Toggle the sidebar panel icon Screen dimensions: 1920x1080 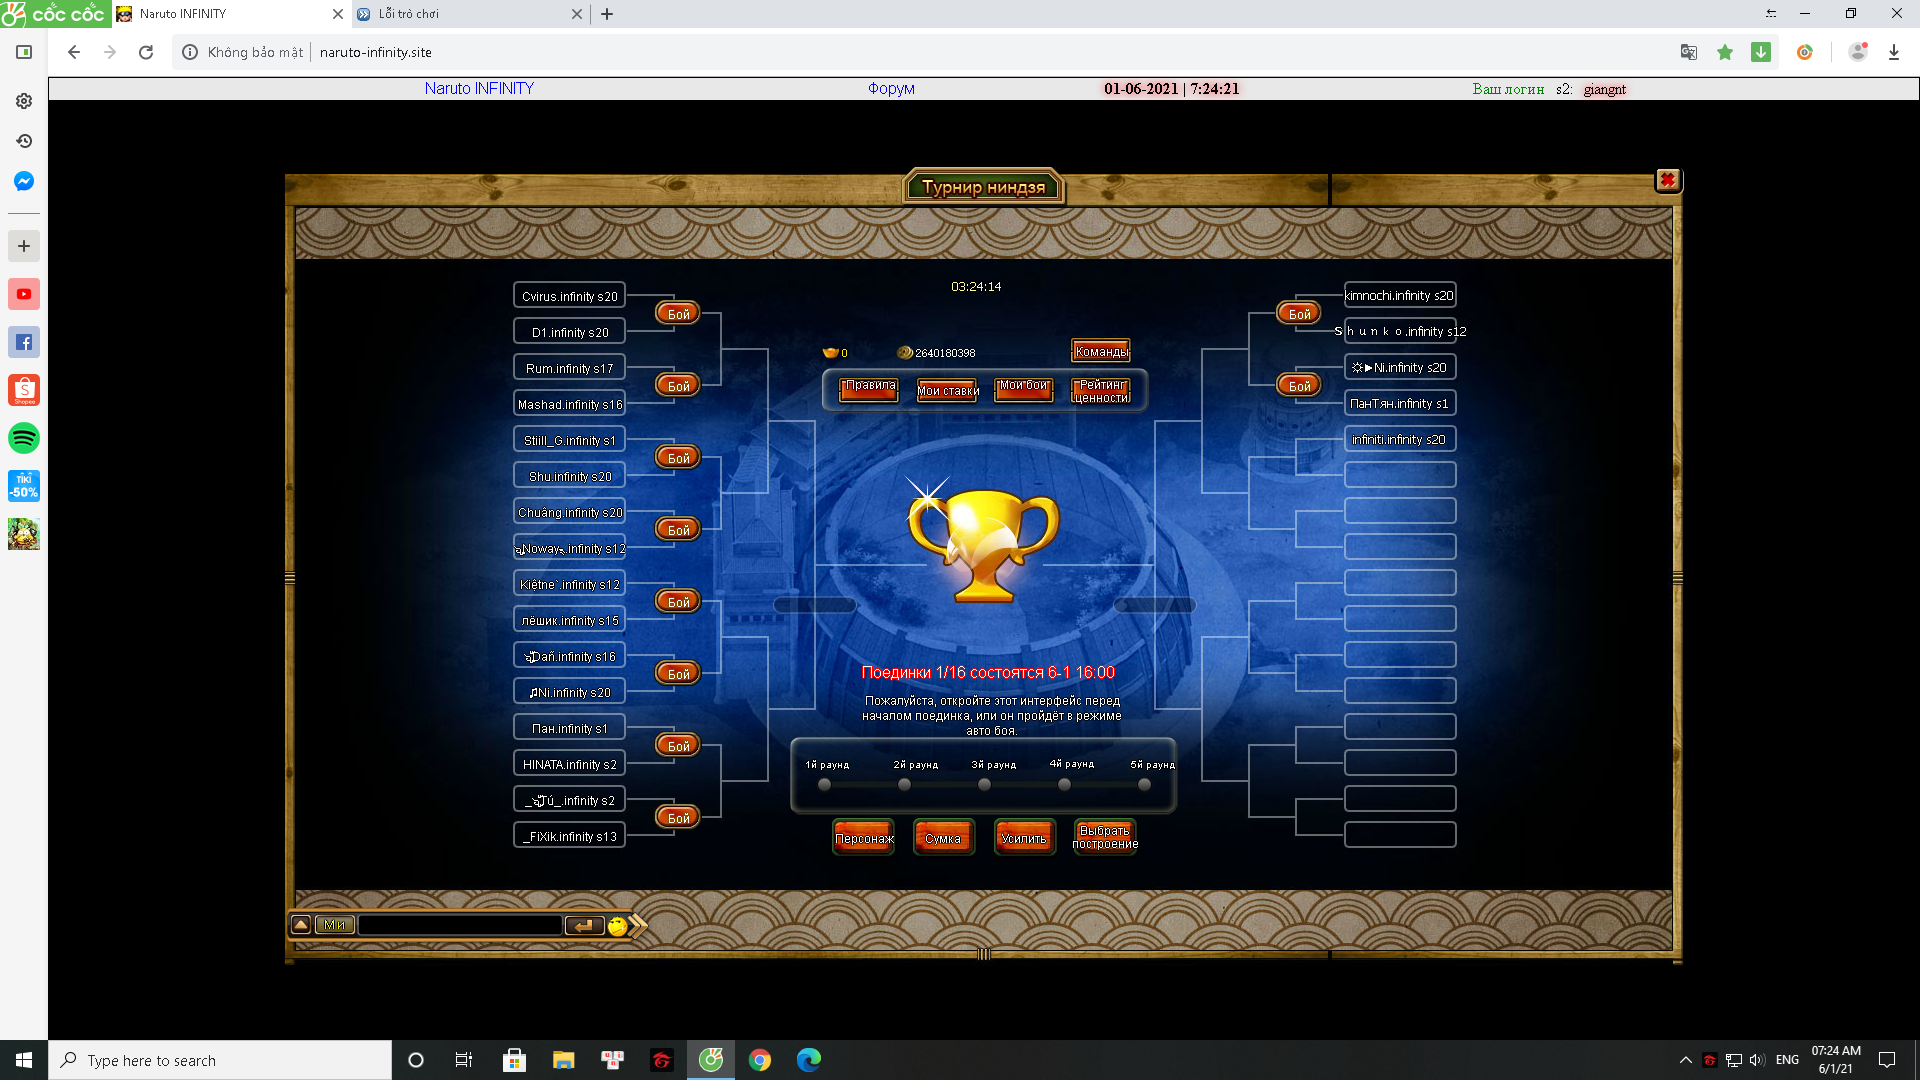(24, 52)
